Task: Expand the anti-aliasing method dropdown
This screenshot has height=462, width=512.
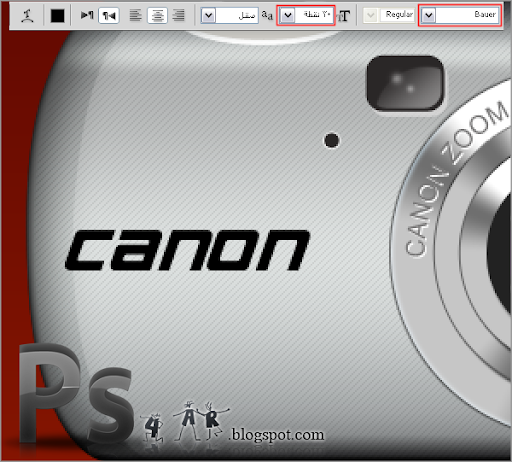Action: coord(208,15)
